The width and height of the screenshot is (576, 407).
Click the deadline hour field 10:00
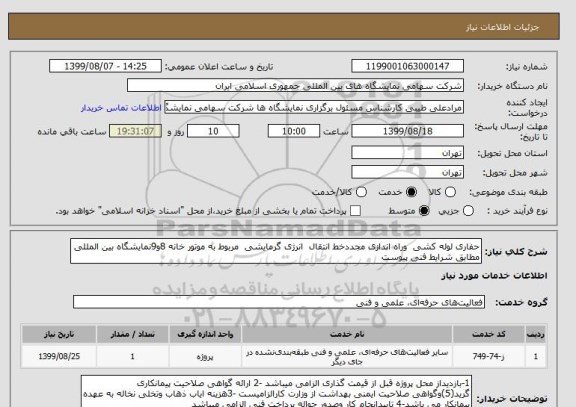click(x=294, y=131)
